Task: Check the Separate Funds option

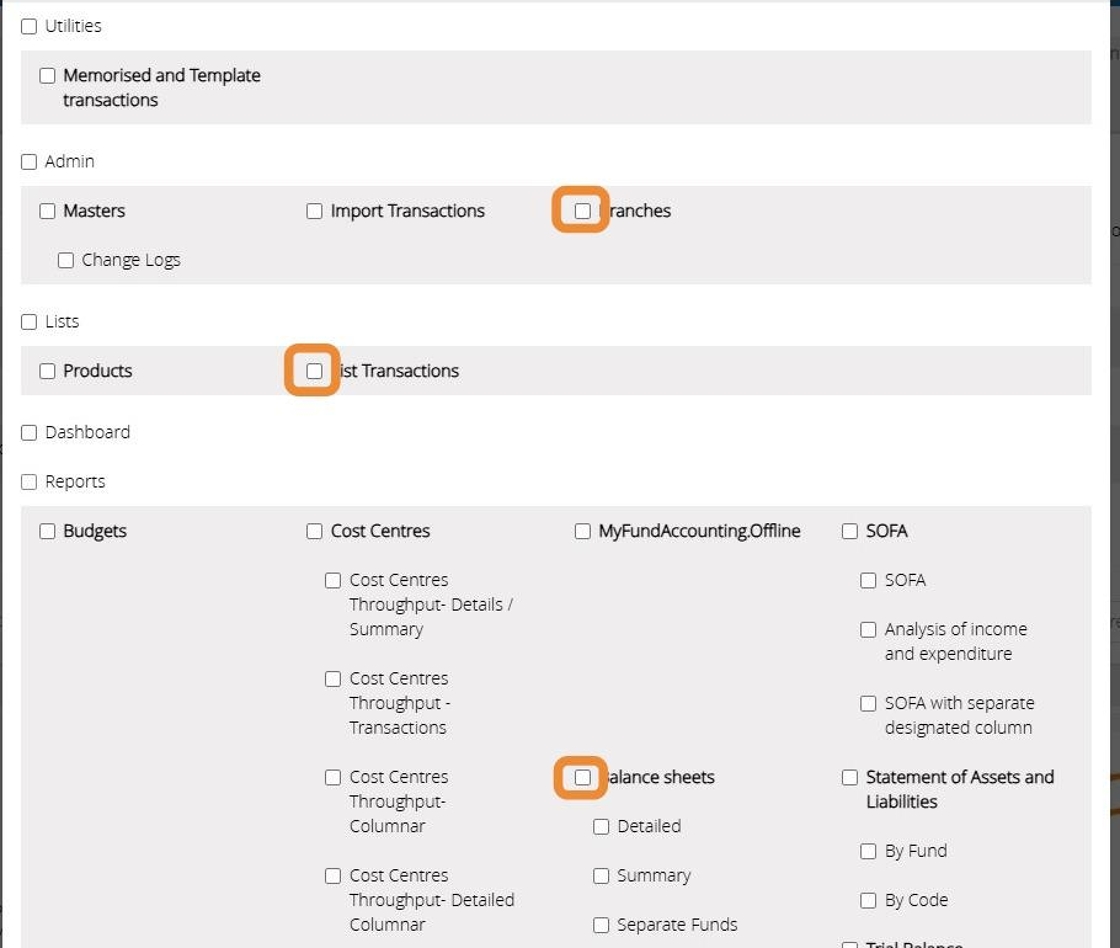Action: coord(601,925)
